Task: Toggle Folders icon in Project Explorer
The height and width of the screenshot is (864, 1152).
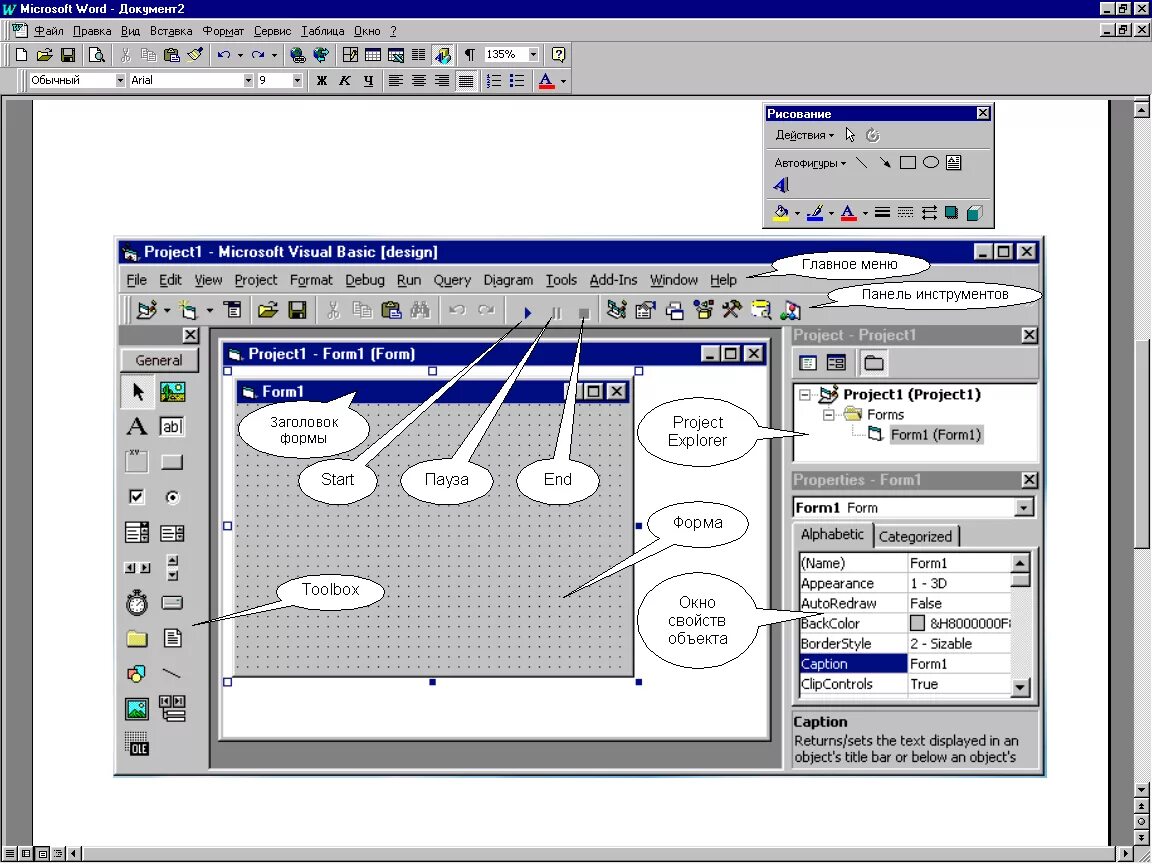Action: (x=874, y=363)
